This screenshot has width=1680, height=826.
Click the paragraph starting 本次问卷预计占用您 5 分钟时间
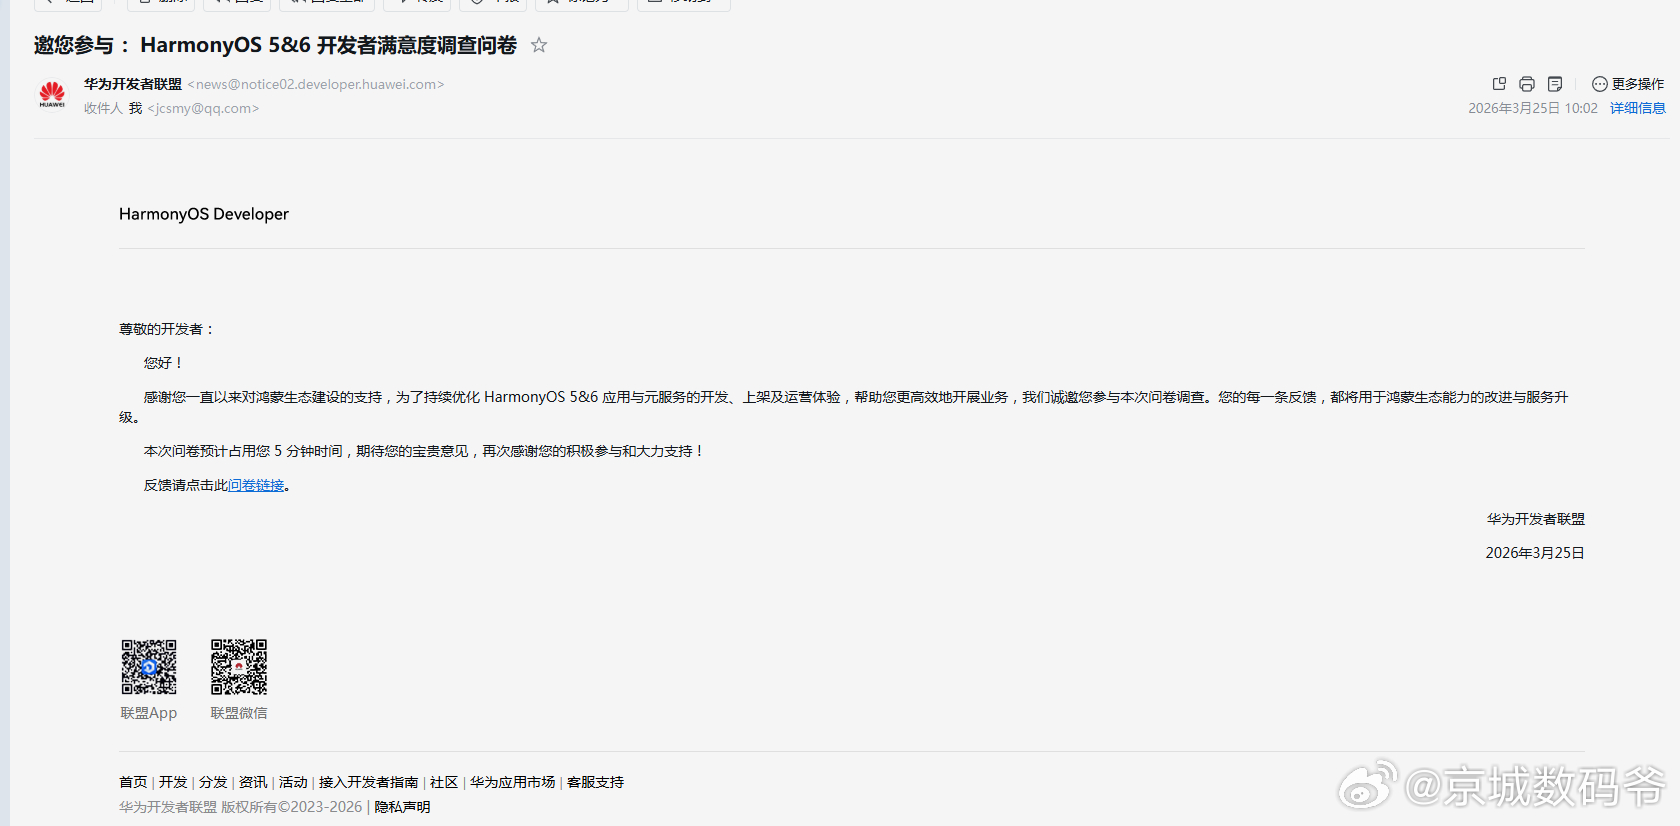click(x=424, y=451)
